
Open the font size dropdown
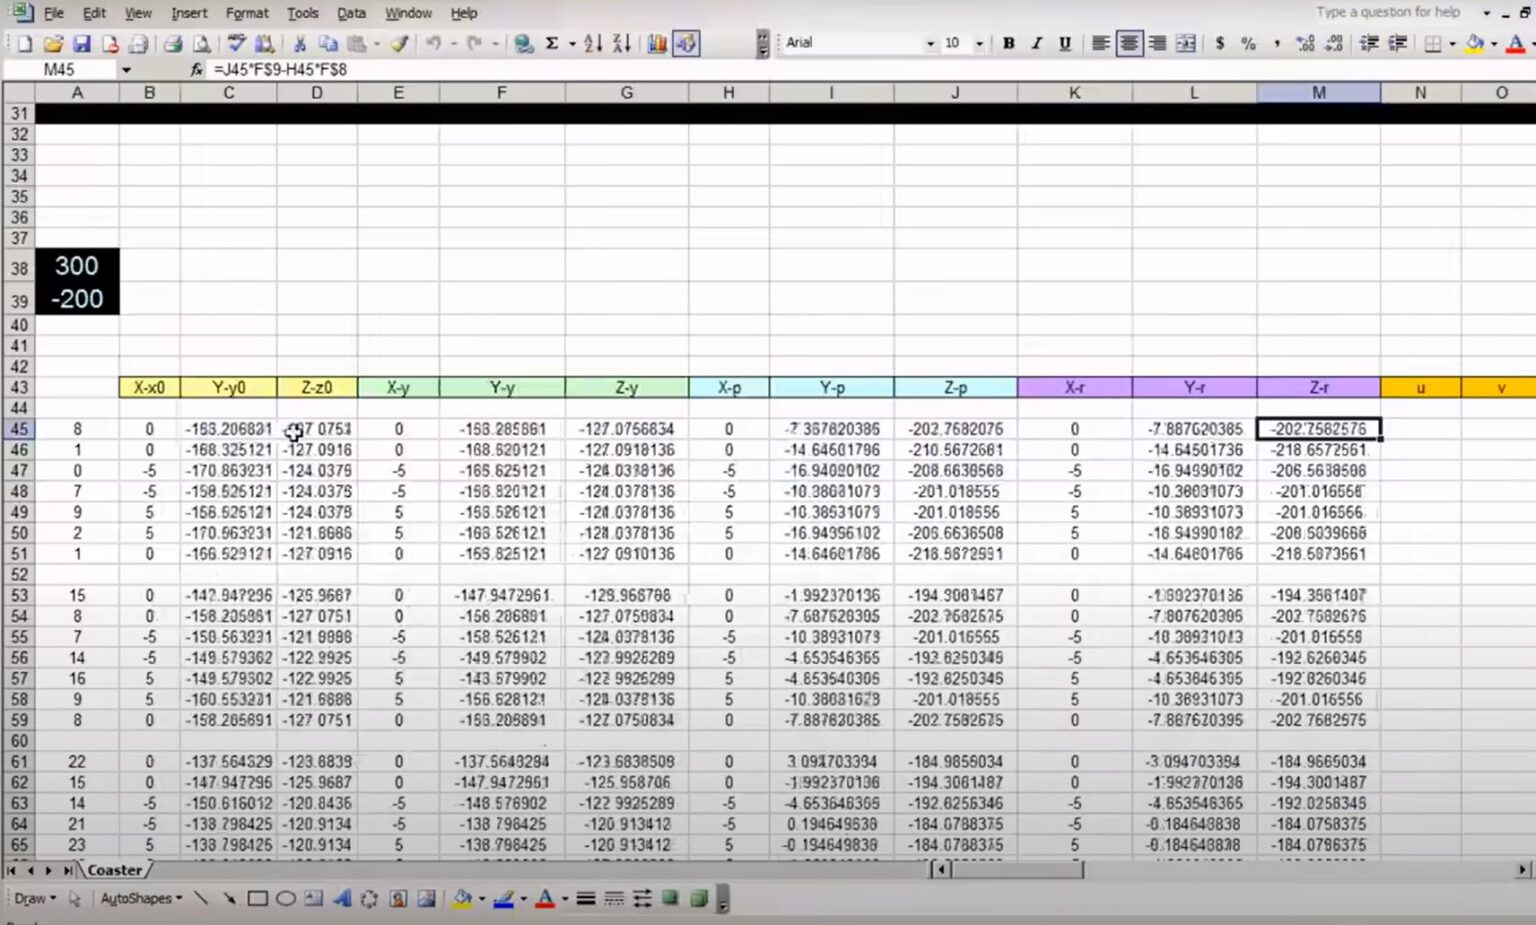tap(979, 44)
